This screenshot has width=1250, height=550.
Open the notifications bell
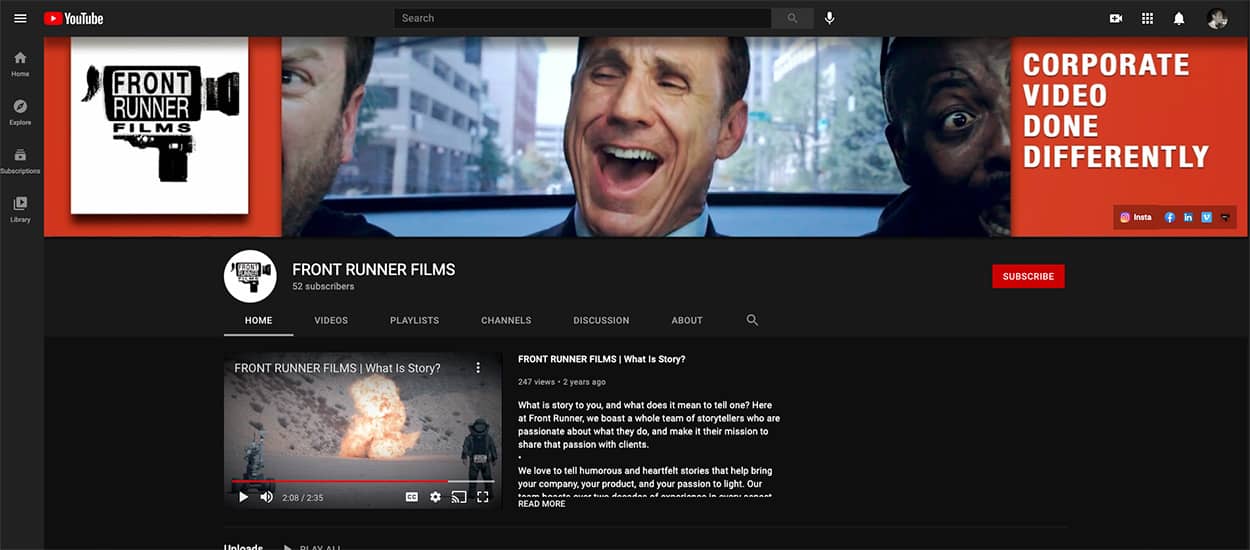point(1179,18)
